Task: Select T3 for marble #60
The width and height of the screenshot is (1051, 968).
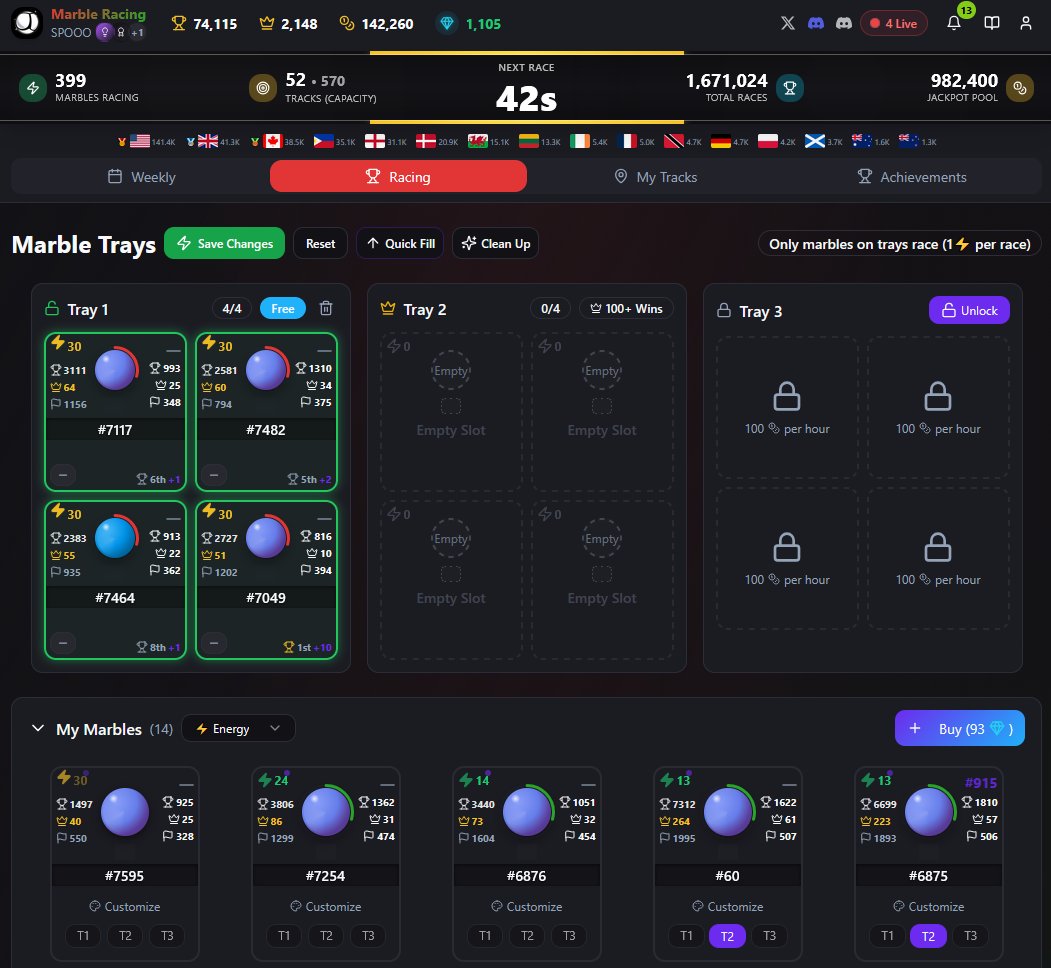Action: [769, 935]
